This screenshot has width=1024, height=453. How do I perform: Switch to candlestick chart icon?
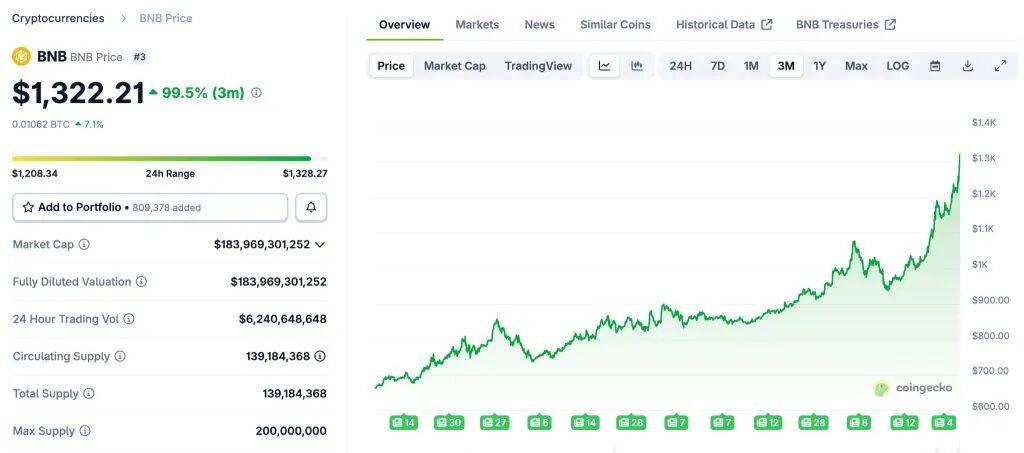tap(636, 66)
